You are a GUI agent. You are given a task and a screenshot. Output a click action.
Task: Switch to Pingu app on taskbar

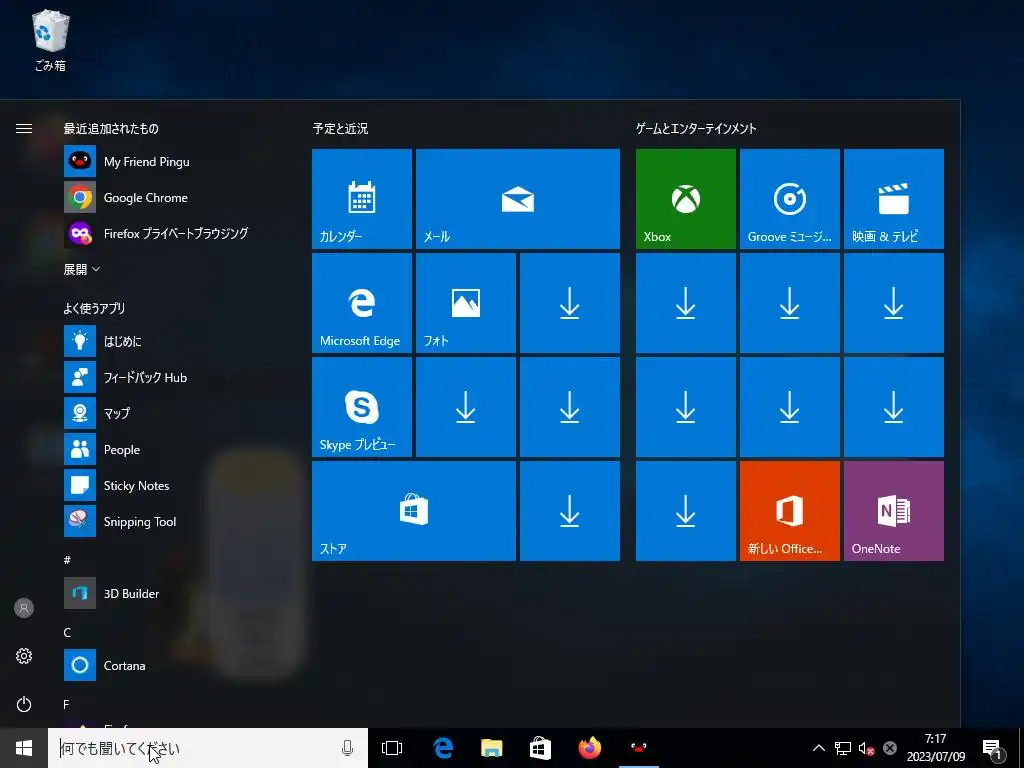(x=639, y=748)
